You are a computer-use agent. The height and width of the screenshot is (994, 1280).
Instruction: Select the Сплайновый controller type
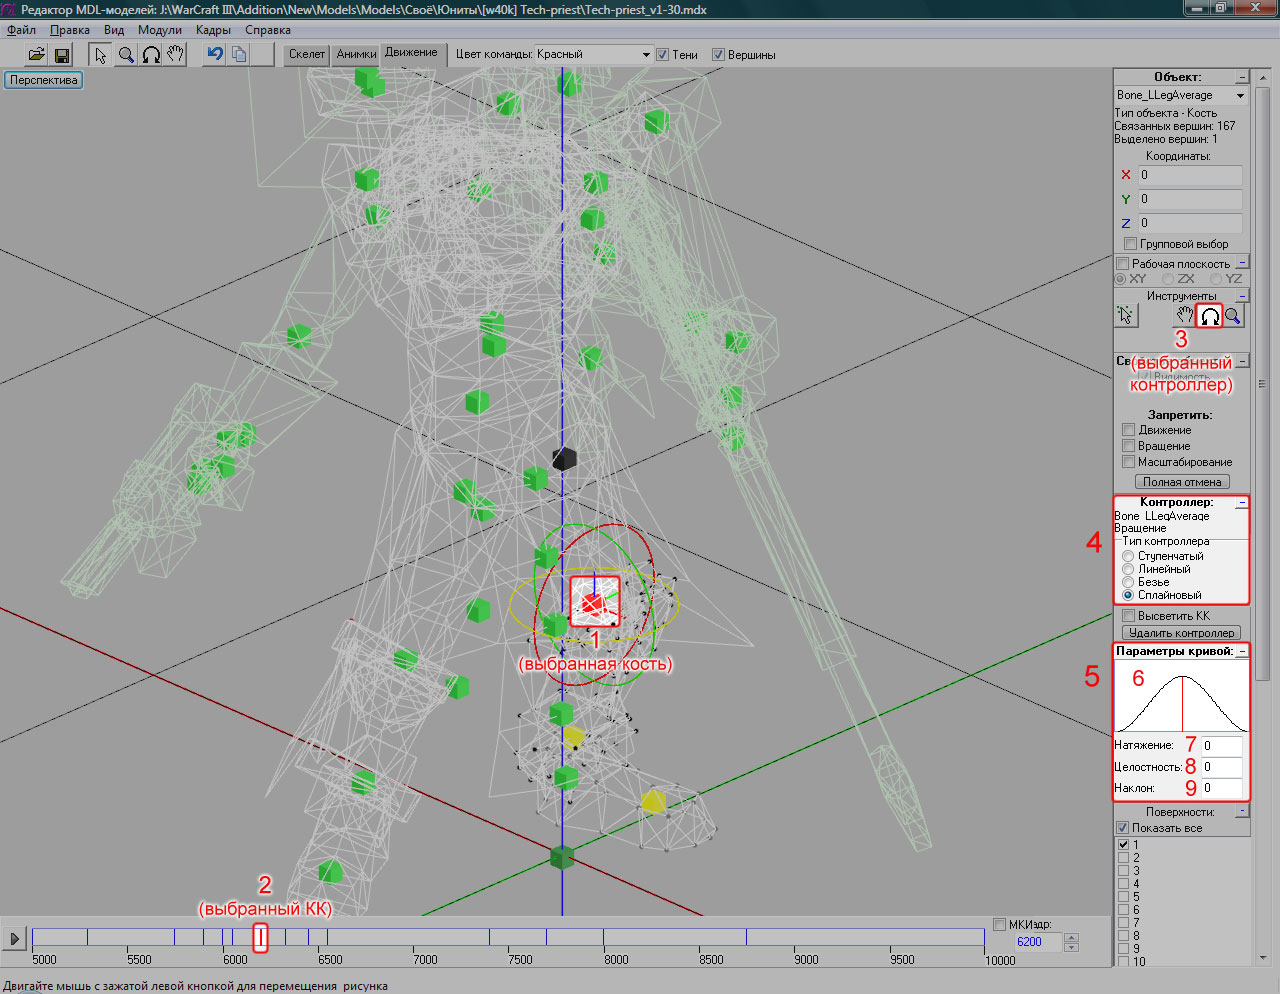point(1128,595)
